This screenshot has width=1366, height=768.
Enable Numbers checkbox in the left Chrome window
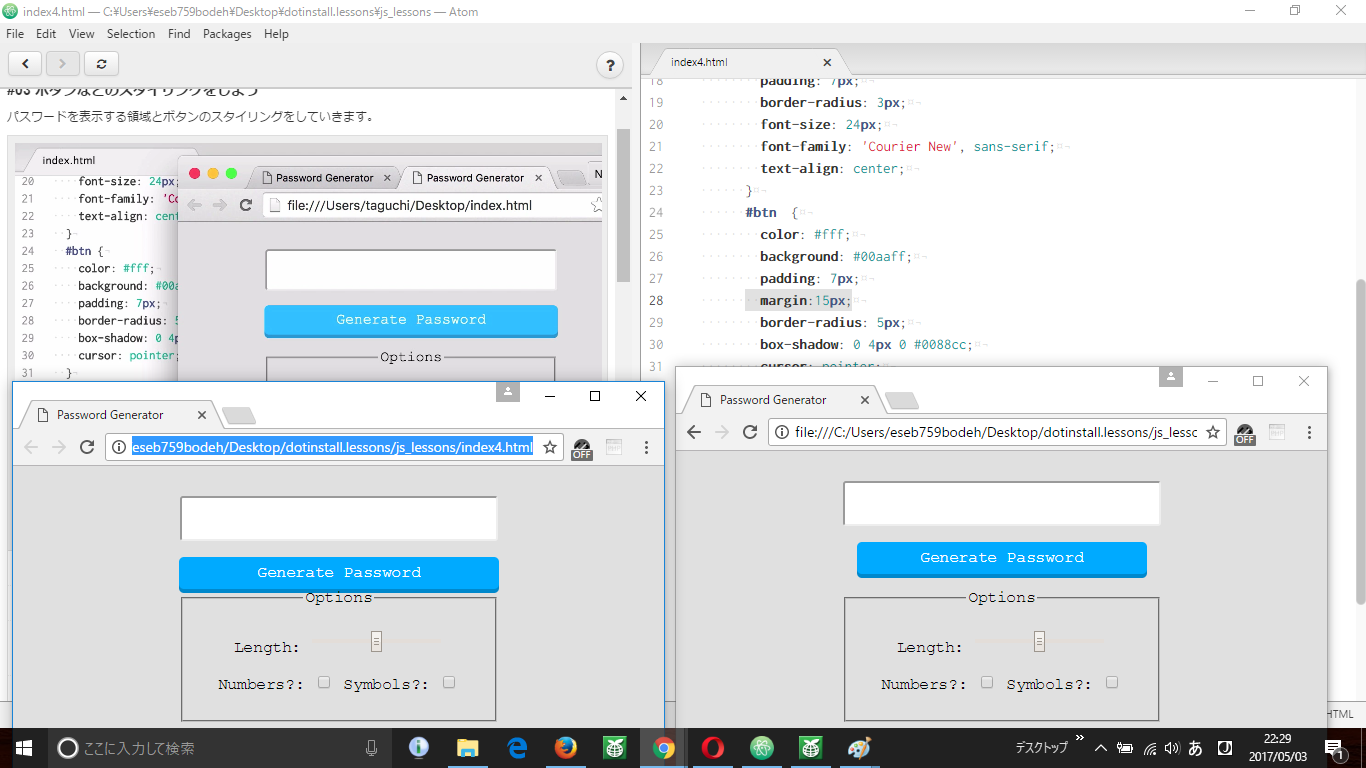324,682
